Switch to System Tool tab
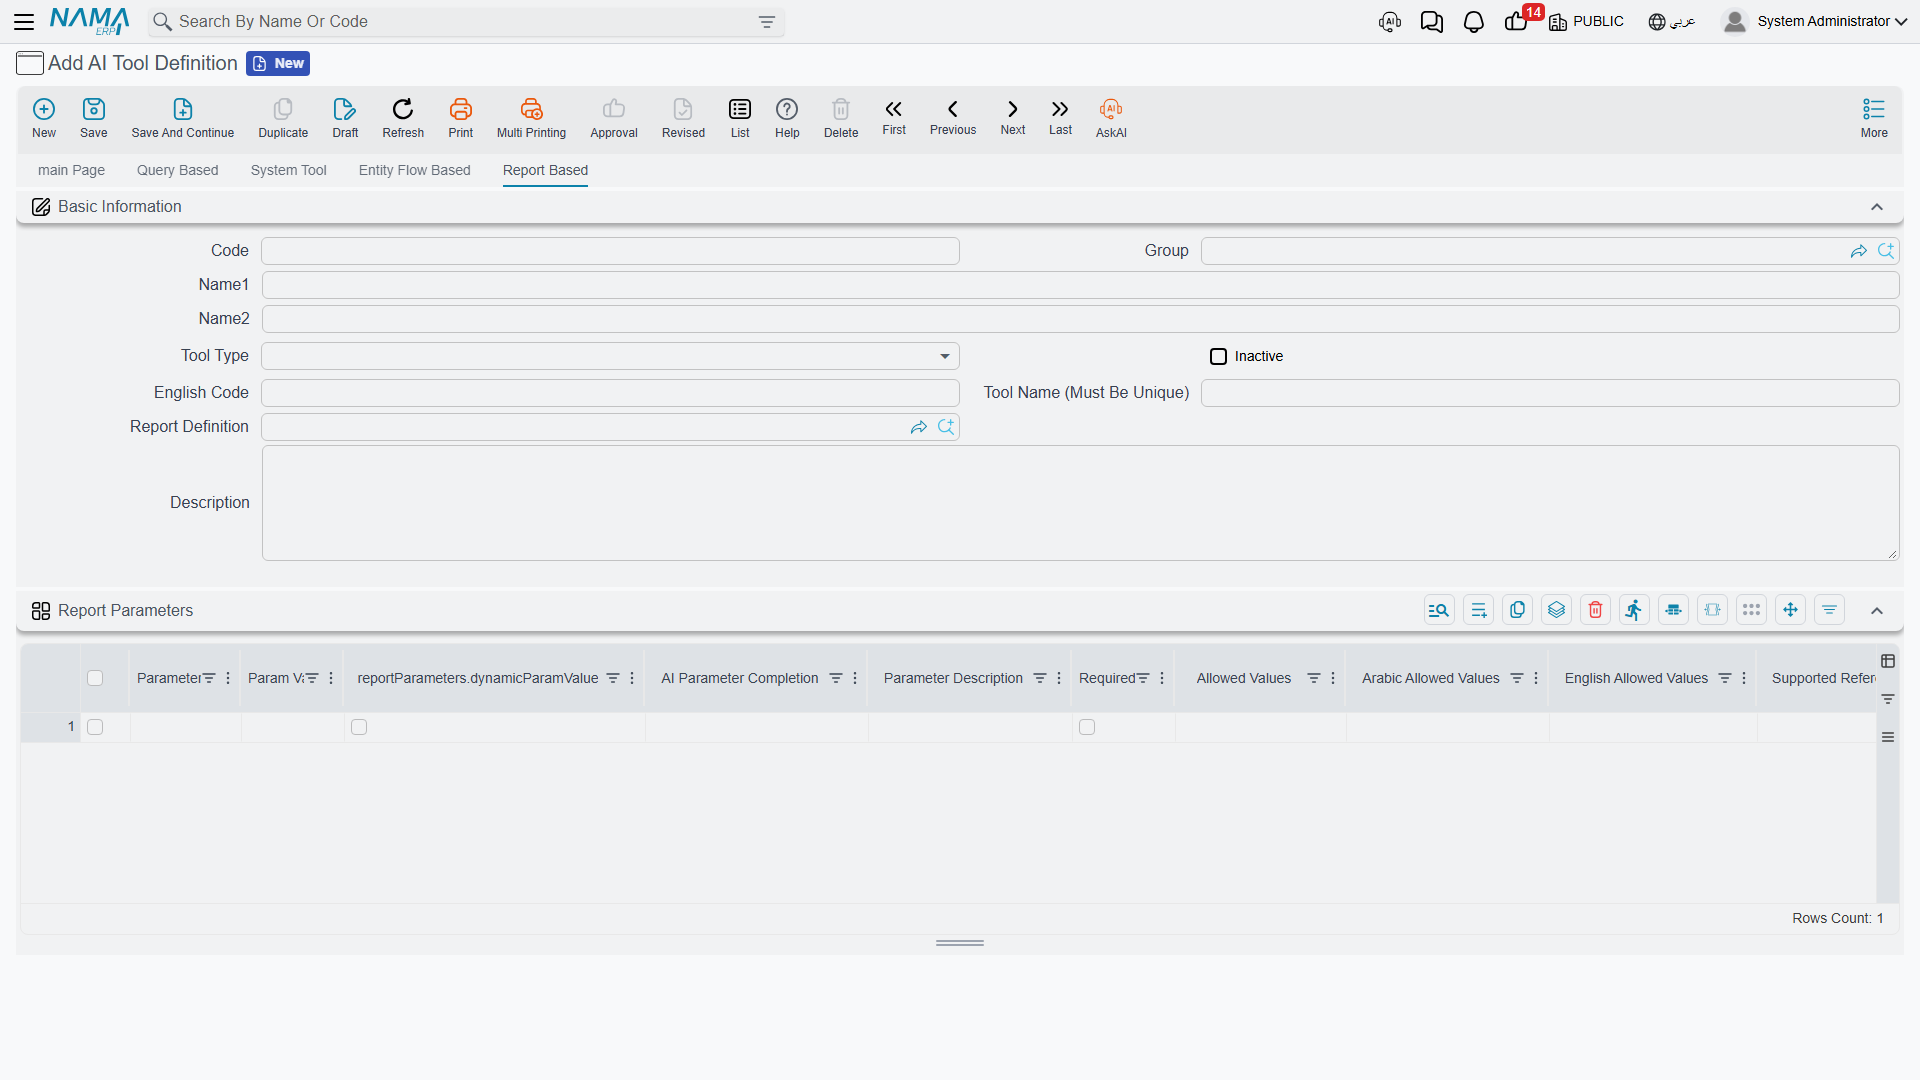Screen dimensions: 1920x1080 (x=288, y=170)
